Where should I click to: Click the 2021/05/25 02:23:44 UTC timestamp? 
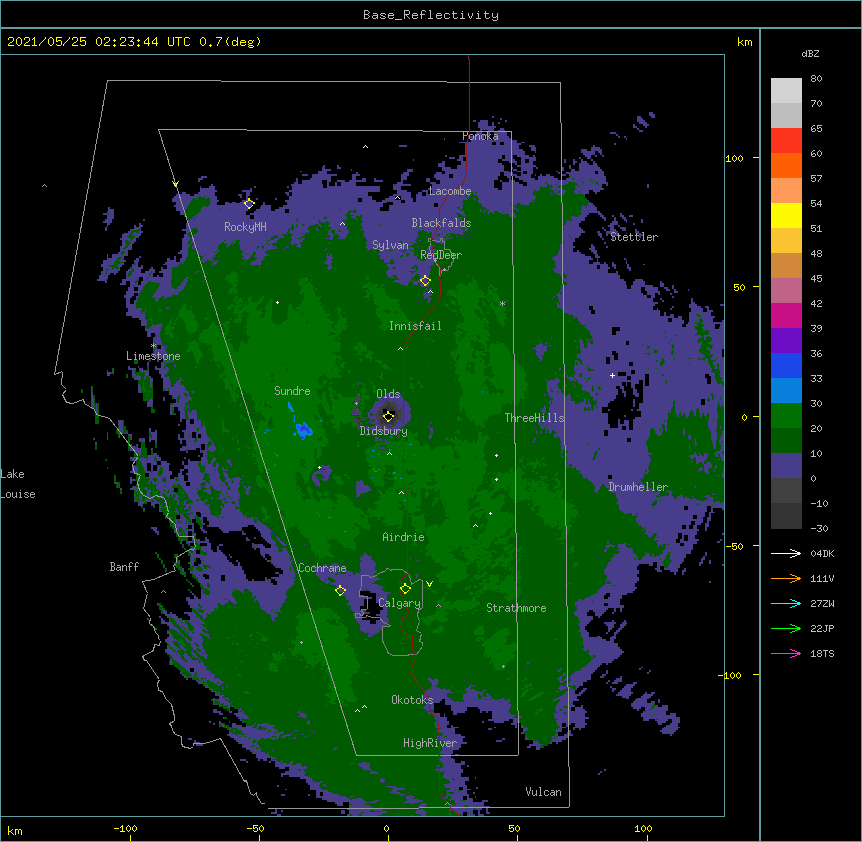(x=98, y=42)
